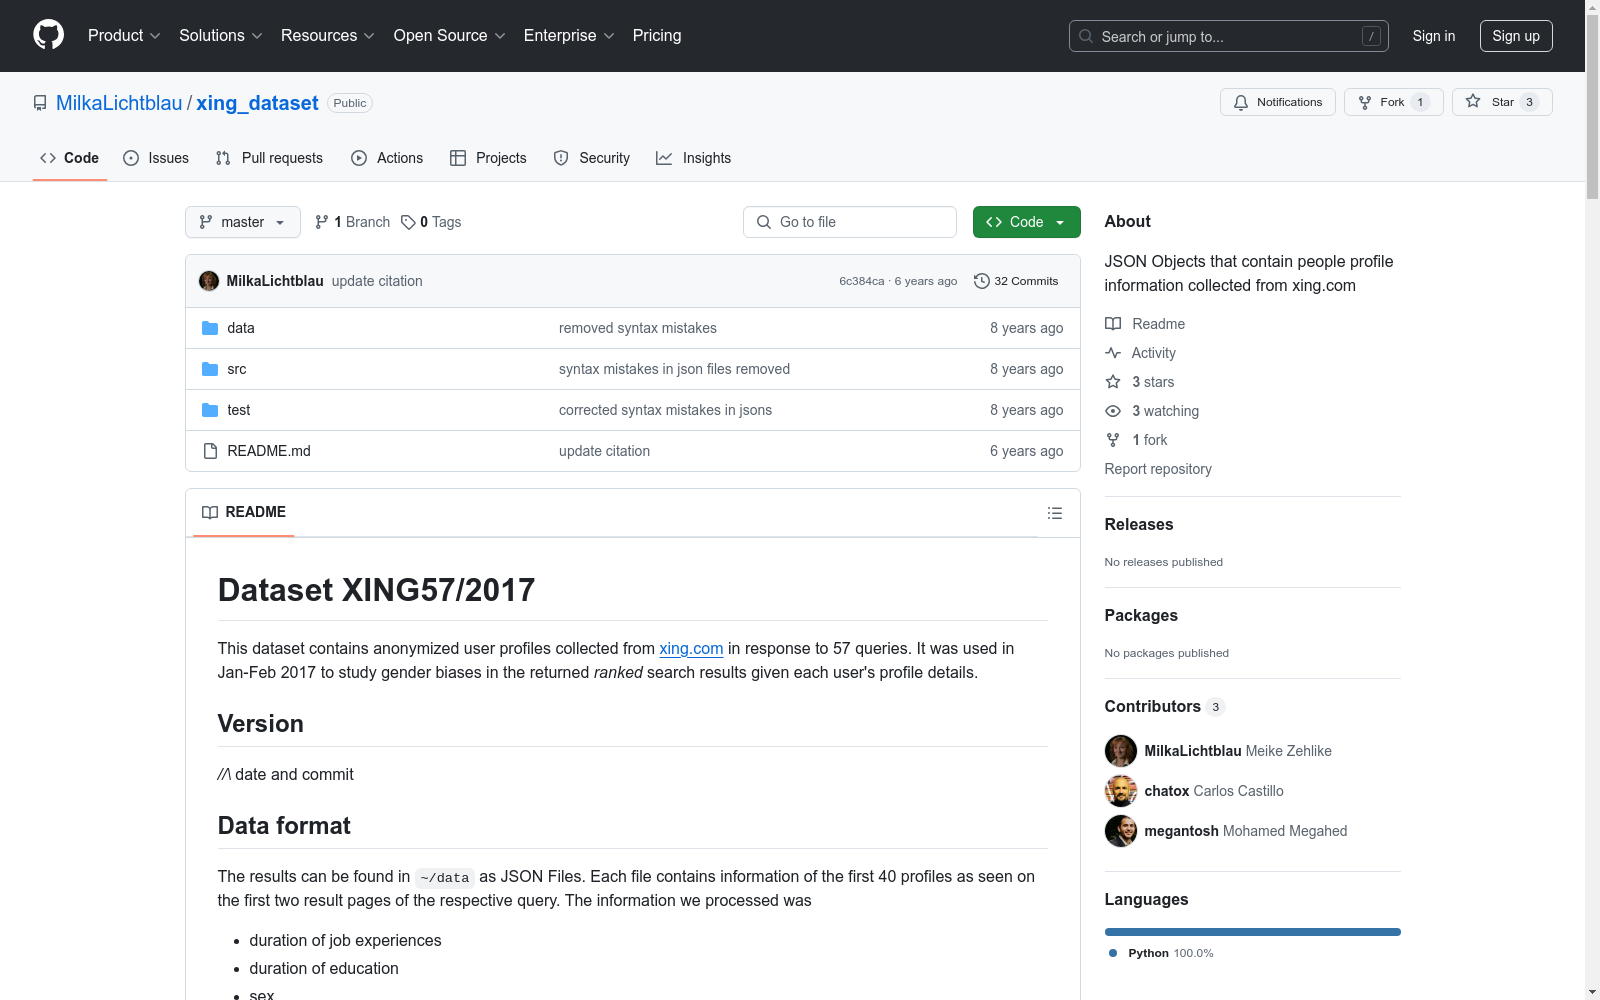Screen dimensions: 1600x1000
Task: Open the master branch selector
Action: 243,222
